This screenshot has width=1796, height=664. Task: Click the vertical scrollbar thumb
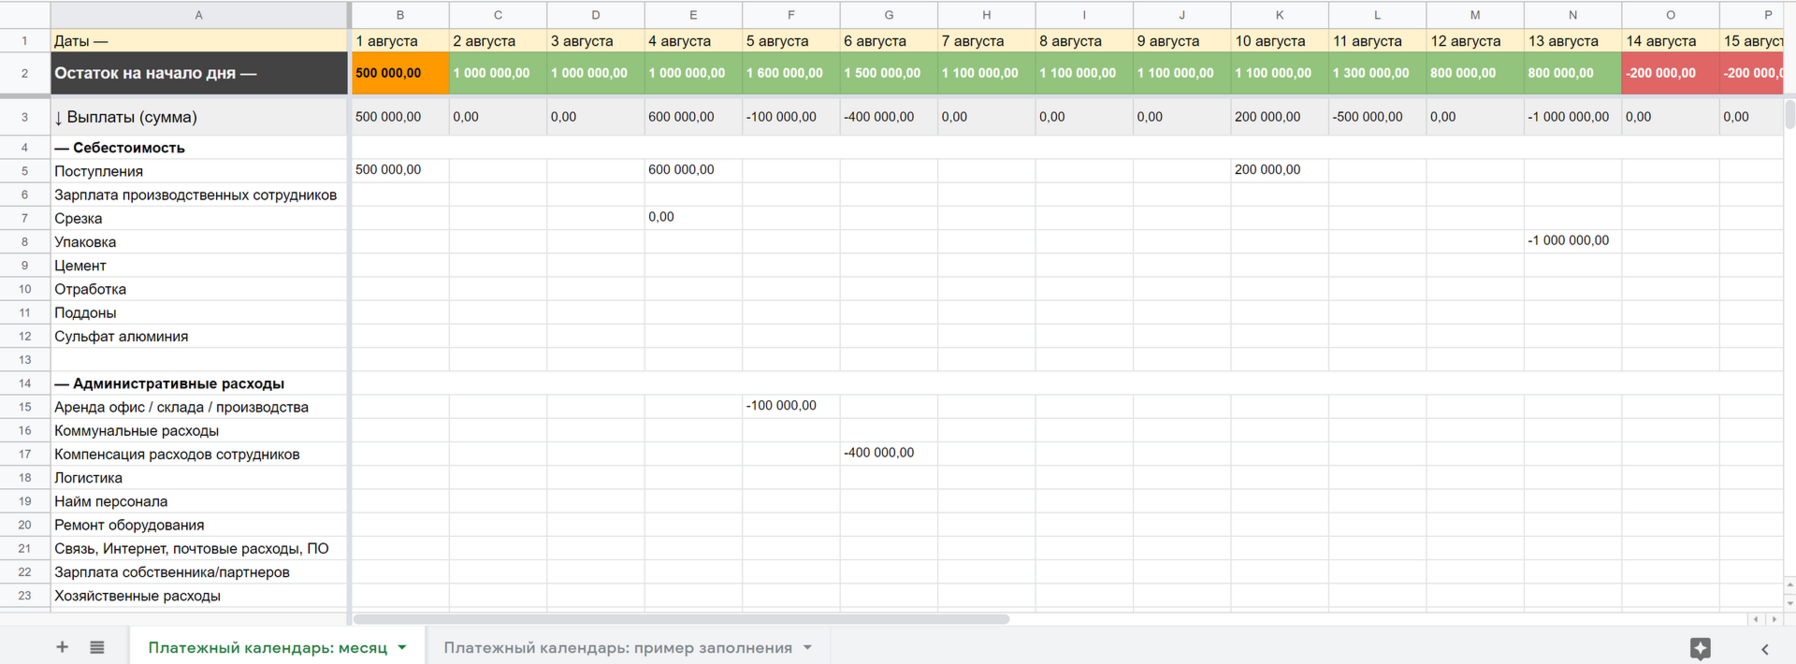[1789, 115]
